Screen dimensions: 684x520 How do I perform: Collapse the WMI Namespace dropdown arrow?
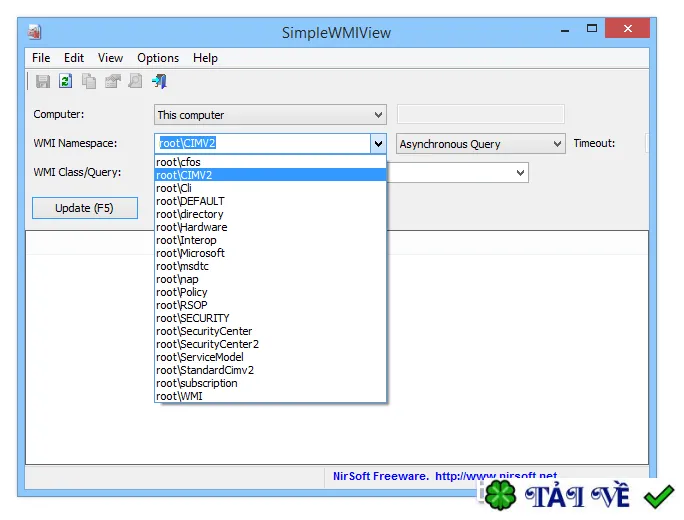378,144
